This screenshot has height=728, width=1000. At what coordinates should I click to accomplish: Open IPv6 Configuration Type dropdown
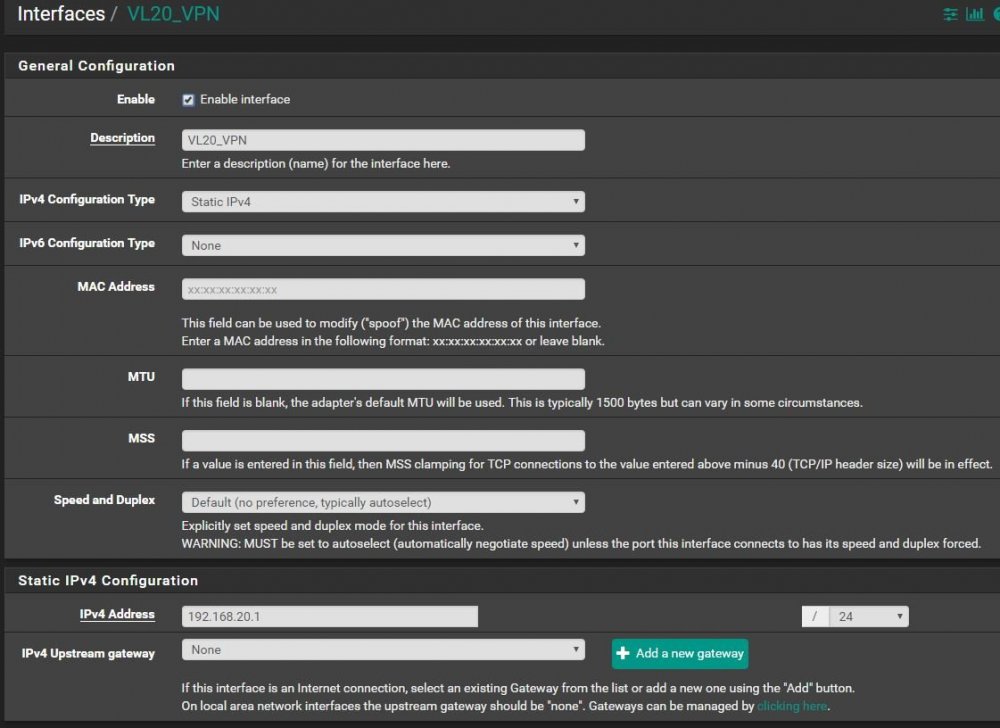[x=383, y=245]
